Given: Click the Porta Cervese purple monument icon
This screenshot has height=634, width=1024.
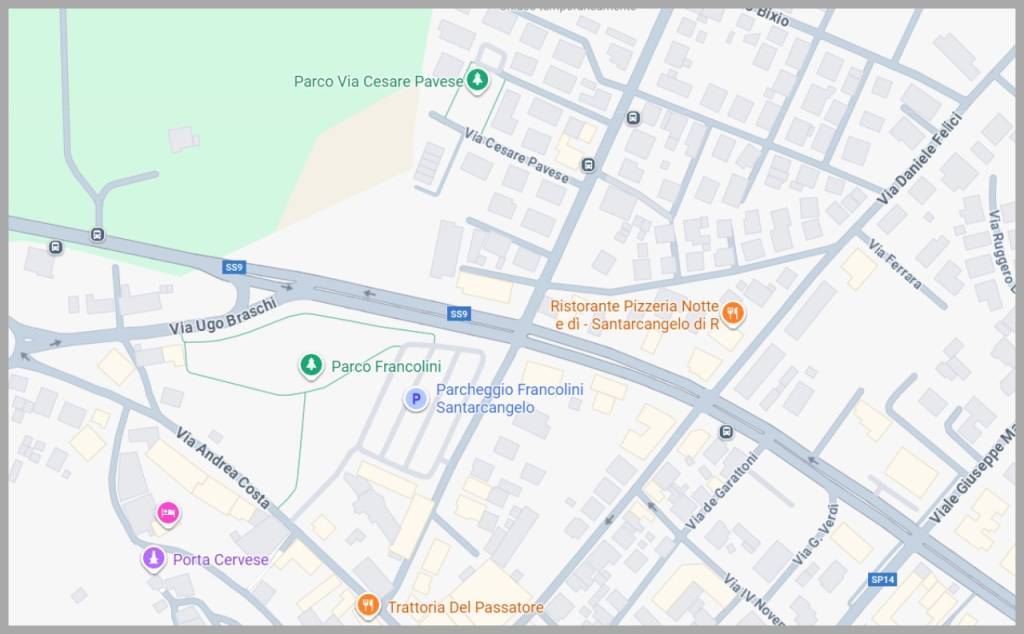Looking at the screenshot, I should point(153,559).
